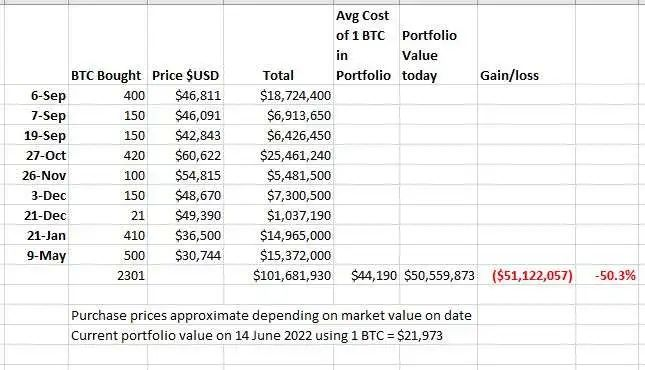
Task: Click the $30,744 price cell
Action: pyautogui.click(x=186, y=255)
